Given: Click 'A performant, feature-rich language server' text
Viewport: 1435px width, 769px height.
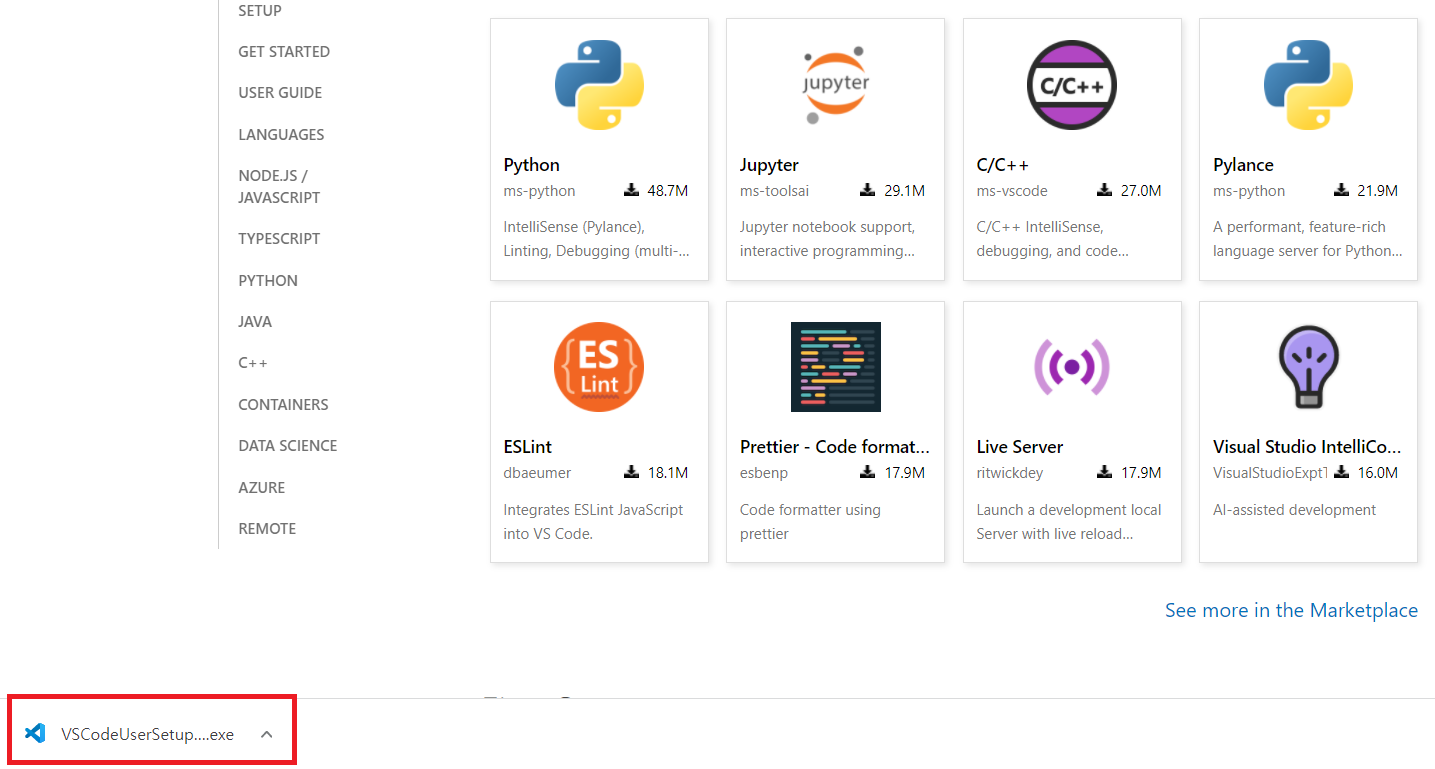Looking at the screenshot, I should [x=1308, y=239].
